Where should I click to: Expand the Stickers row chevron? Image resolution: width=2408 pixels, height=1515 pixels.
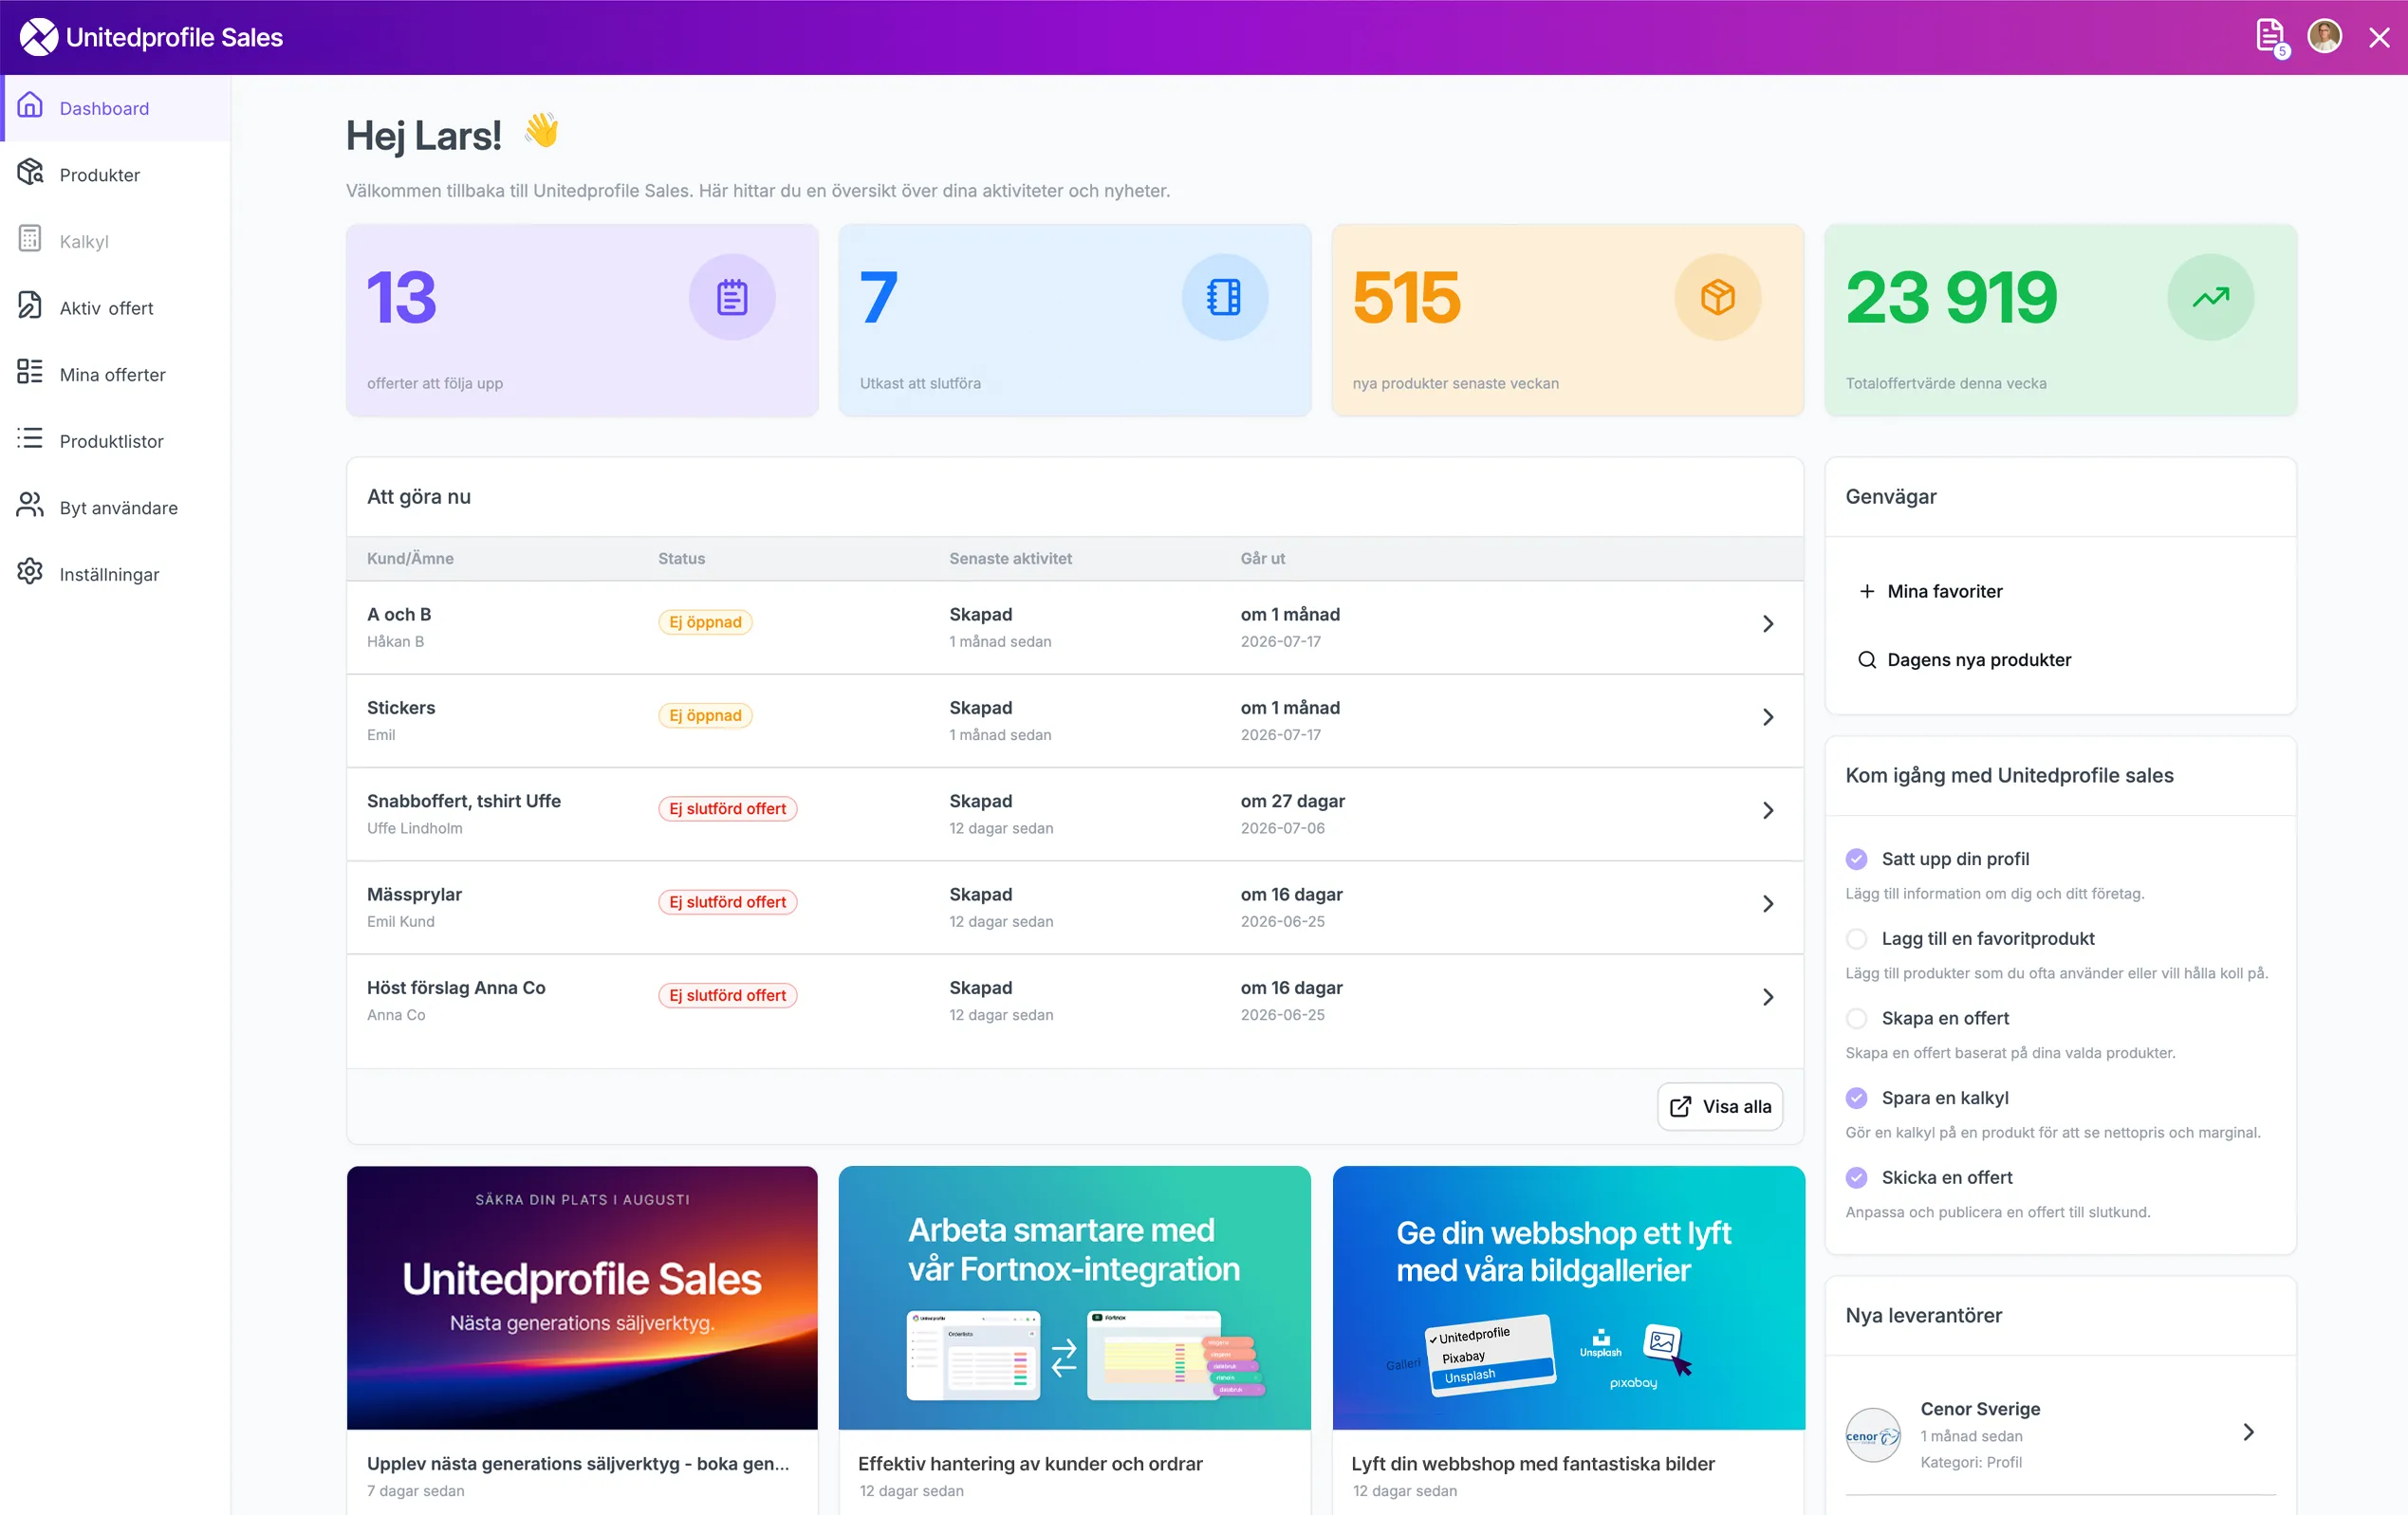[1768, 717]
